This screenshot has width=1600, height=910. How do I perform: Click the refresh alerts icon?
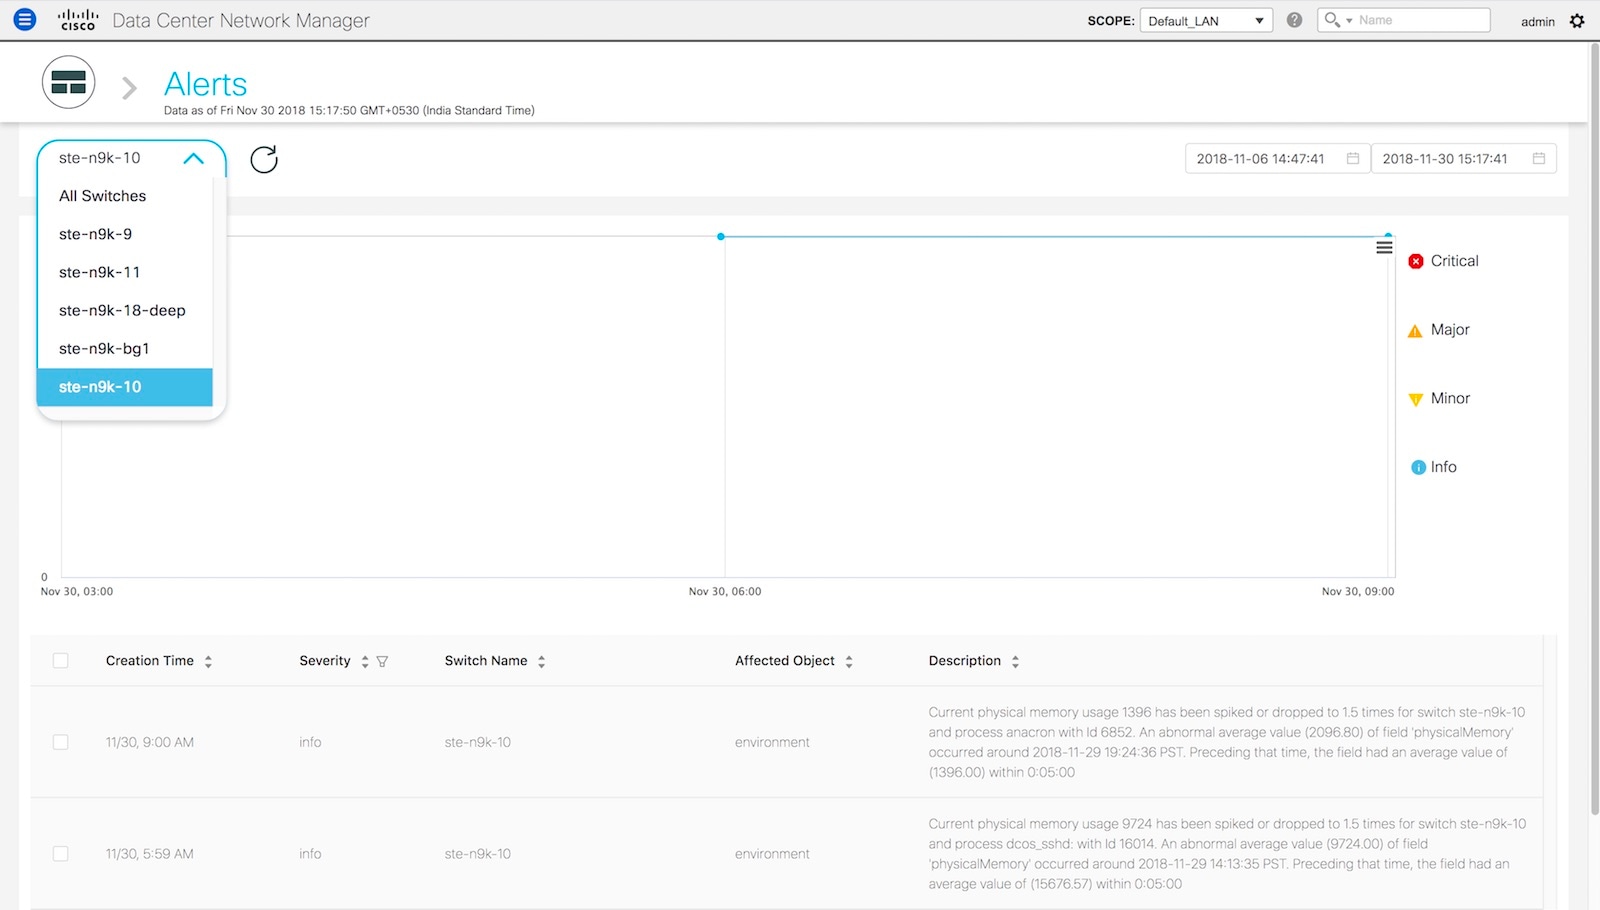(264, 159)
